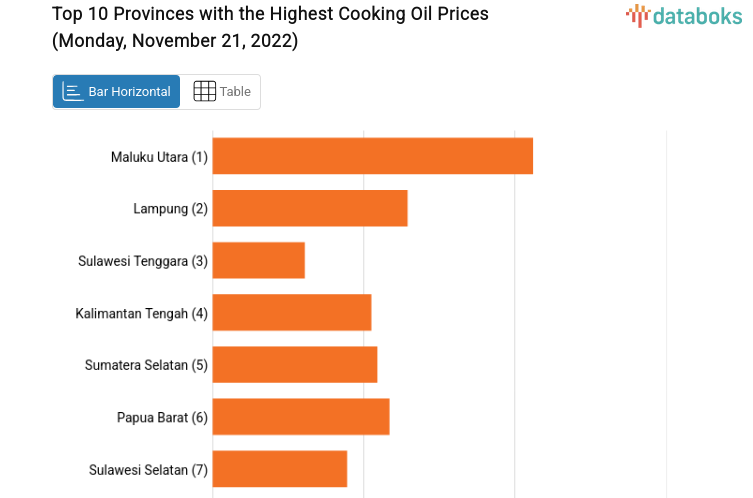Click the Maluku Utara (1) label
This screenshot has width=753, height=498.
[x=159, y=156]
